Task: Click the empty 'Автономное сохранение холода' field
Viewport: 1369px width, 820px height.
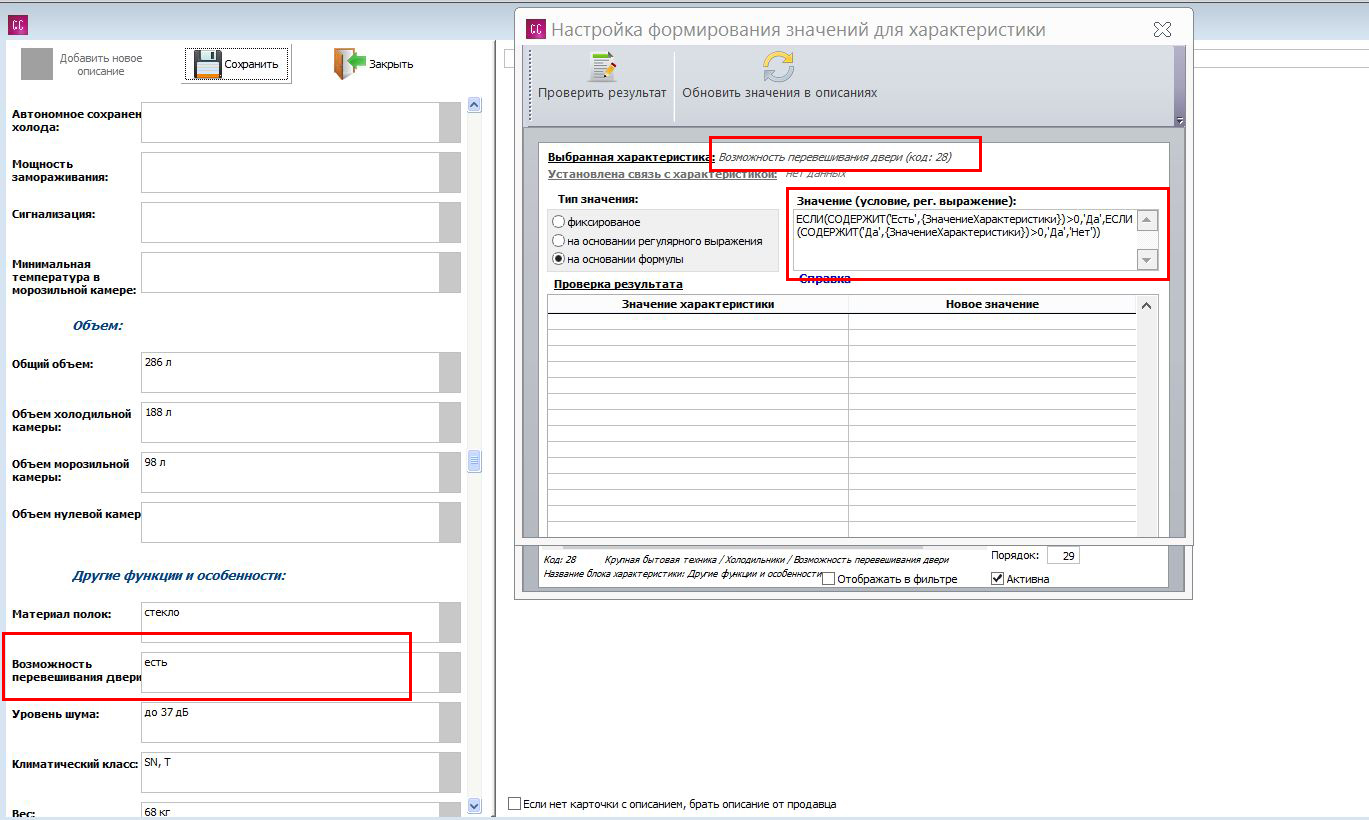Action: [290, 122]
